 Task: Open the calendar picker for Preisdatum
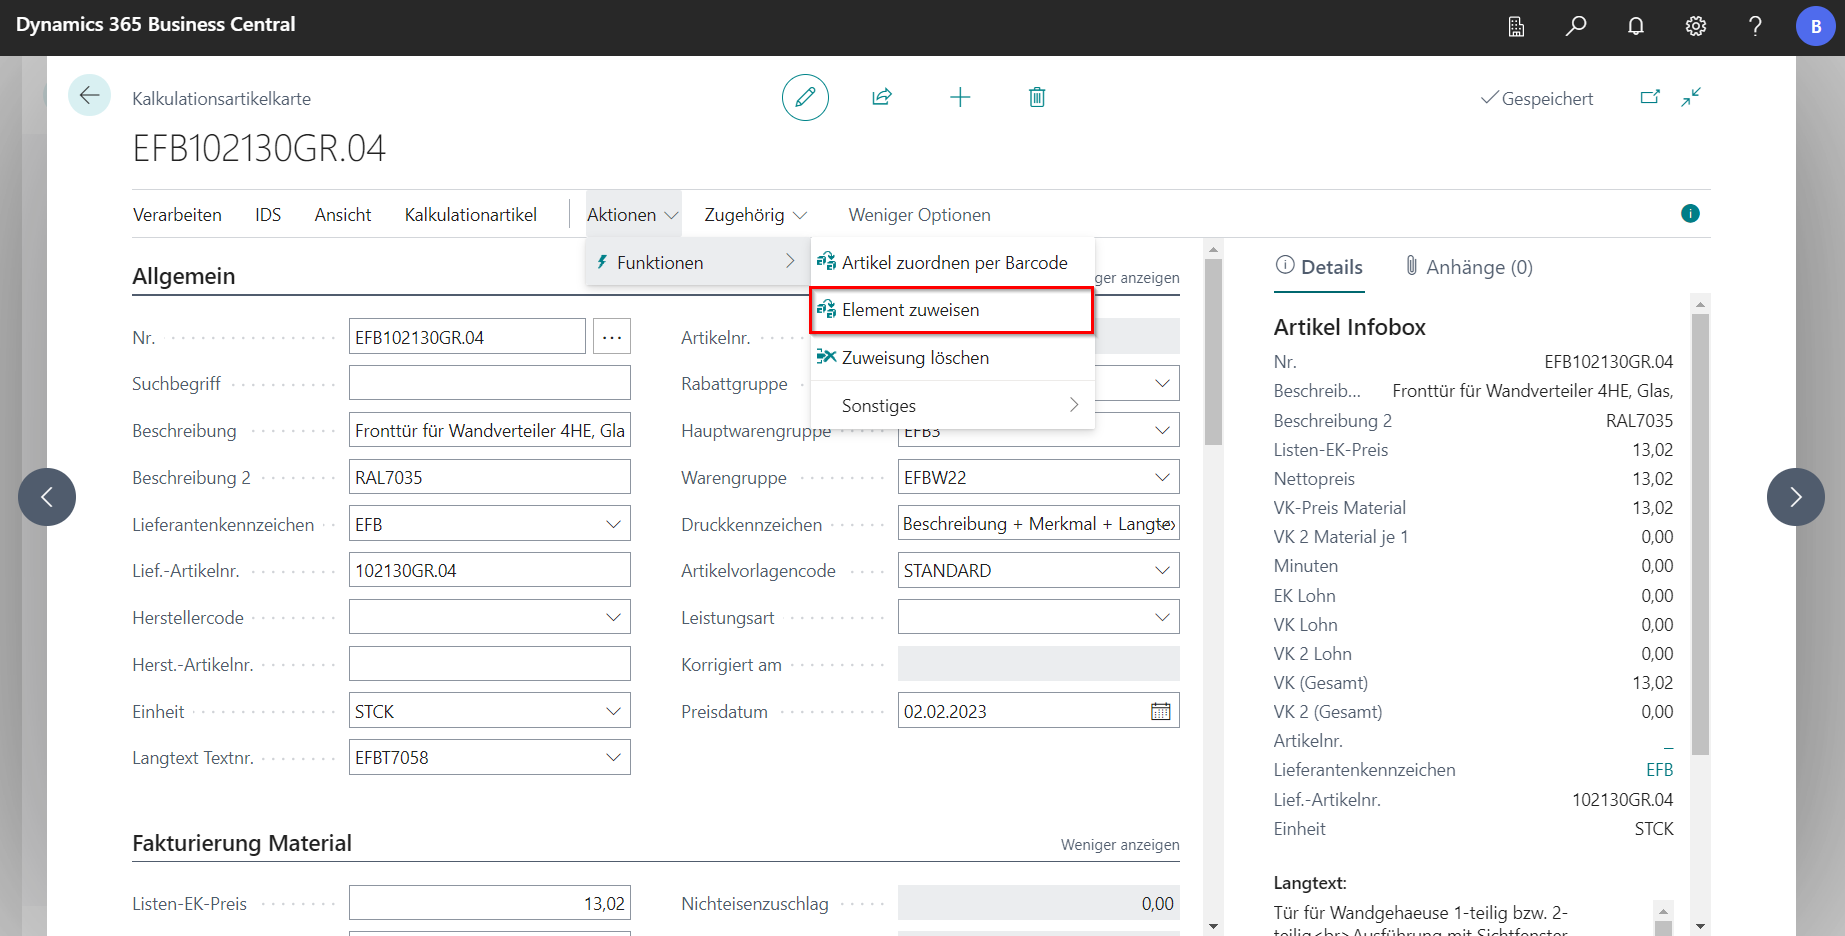coord(1161,712)
